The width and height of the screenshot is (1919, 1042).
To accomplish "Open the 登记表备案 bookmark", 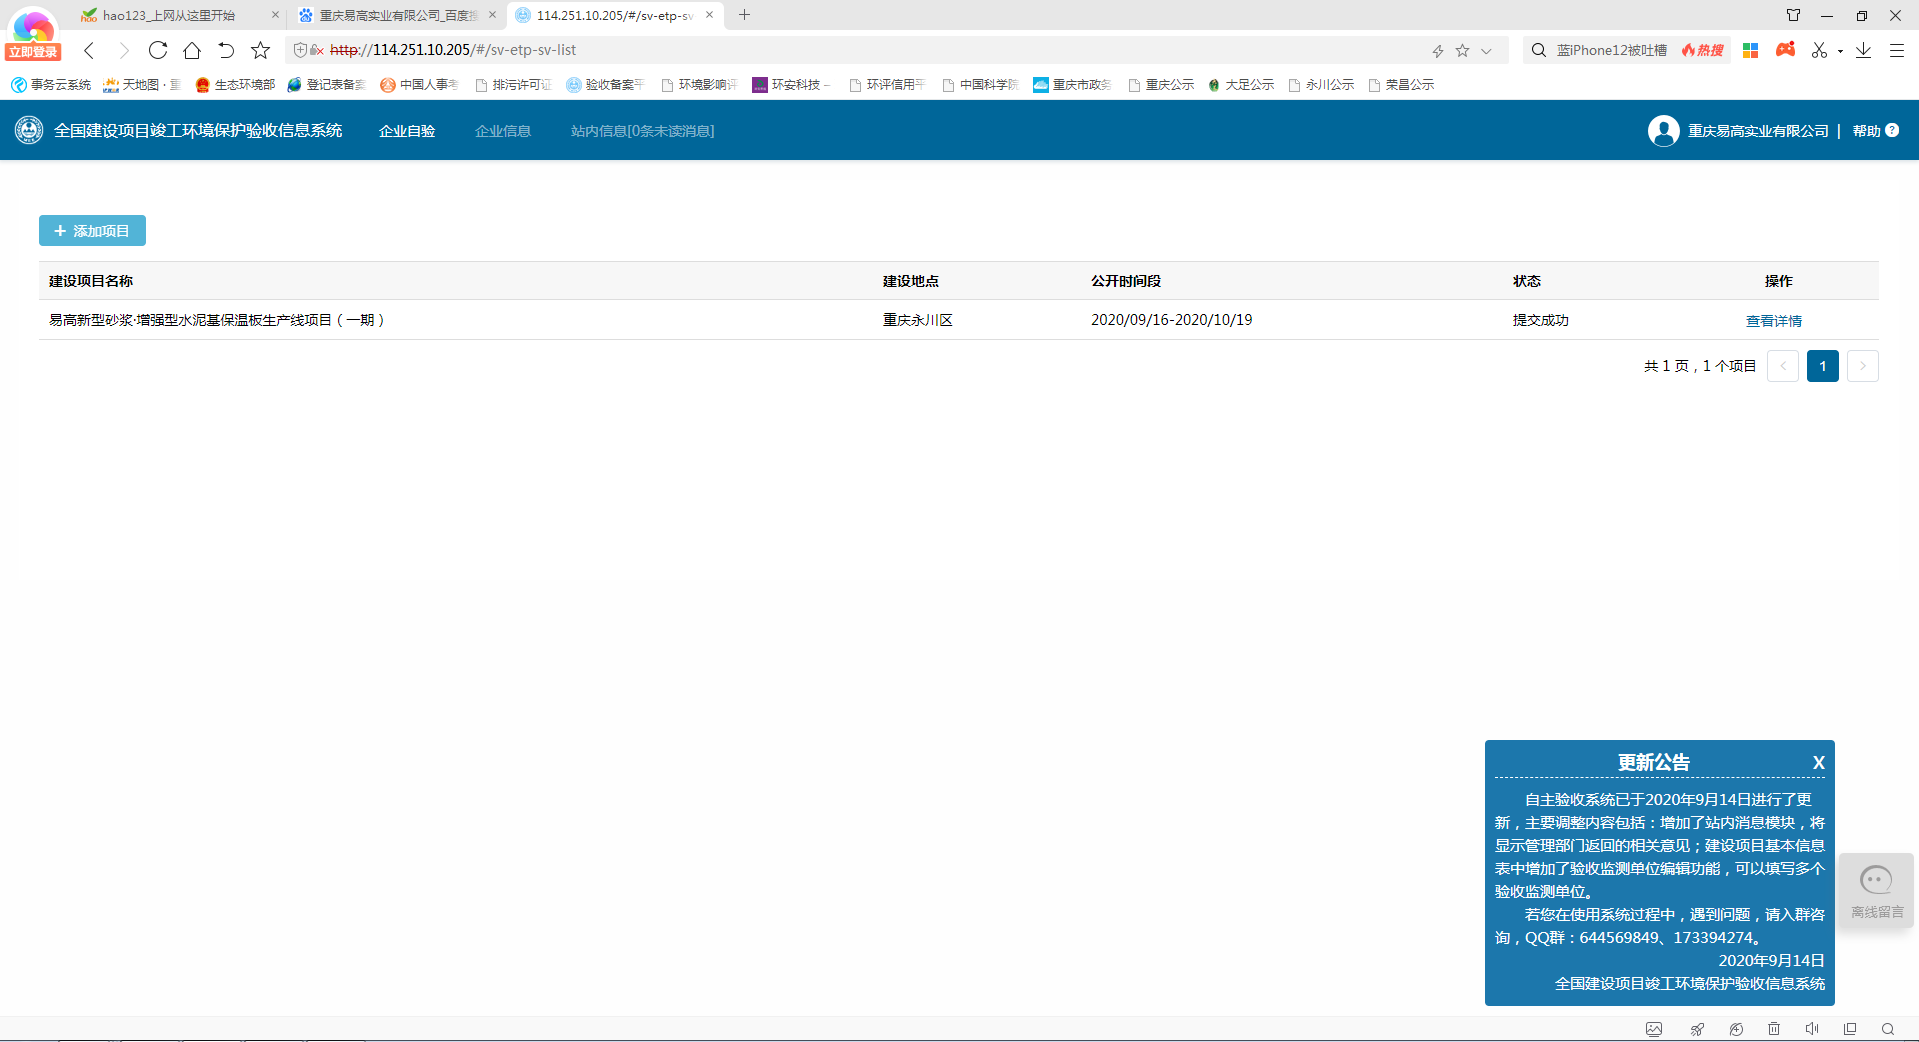I will (x=326, y=85).
